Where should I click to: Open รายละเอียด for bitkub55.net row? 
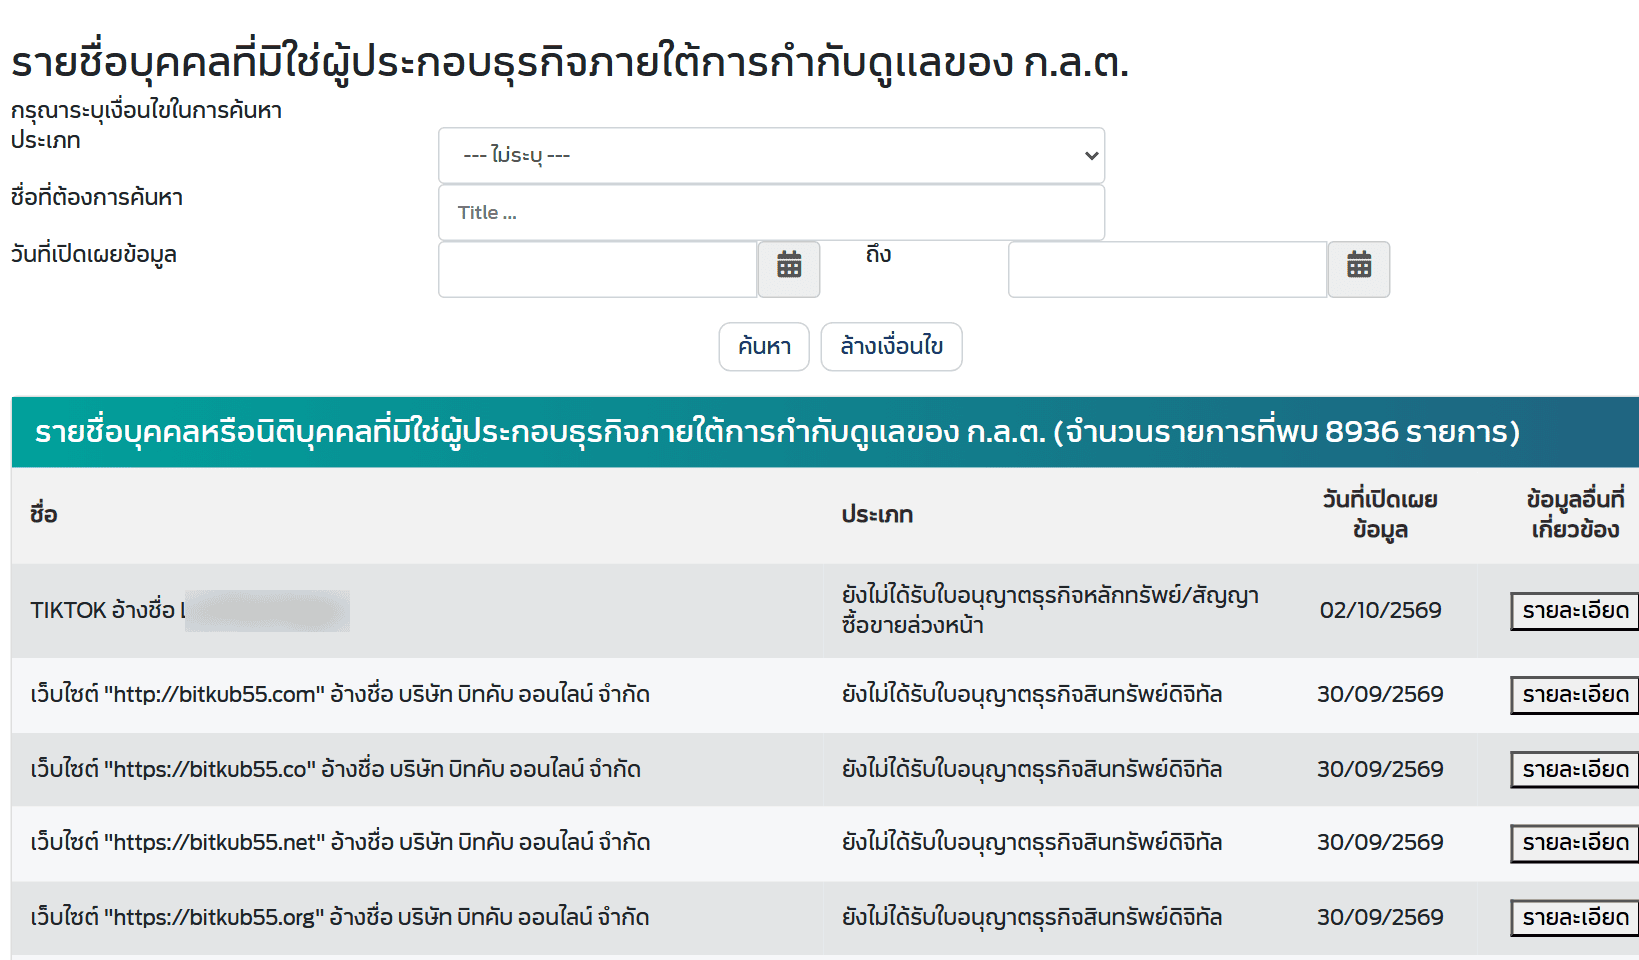click(x=1575, y=843)
